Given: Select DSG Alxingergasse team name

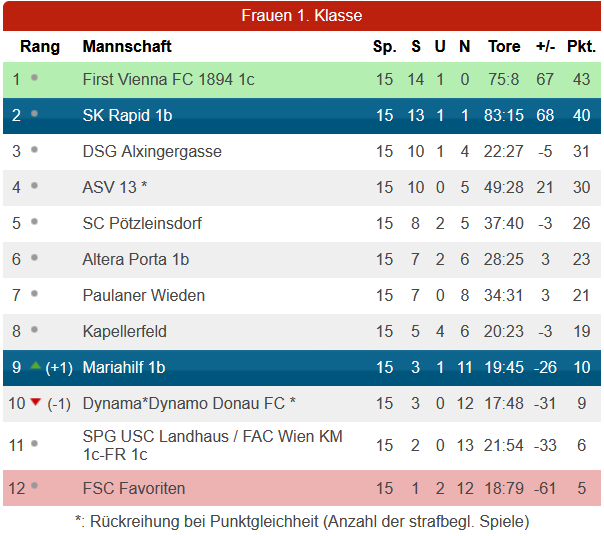Looking at the screenshot, I should click(x=152, y=151).
